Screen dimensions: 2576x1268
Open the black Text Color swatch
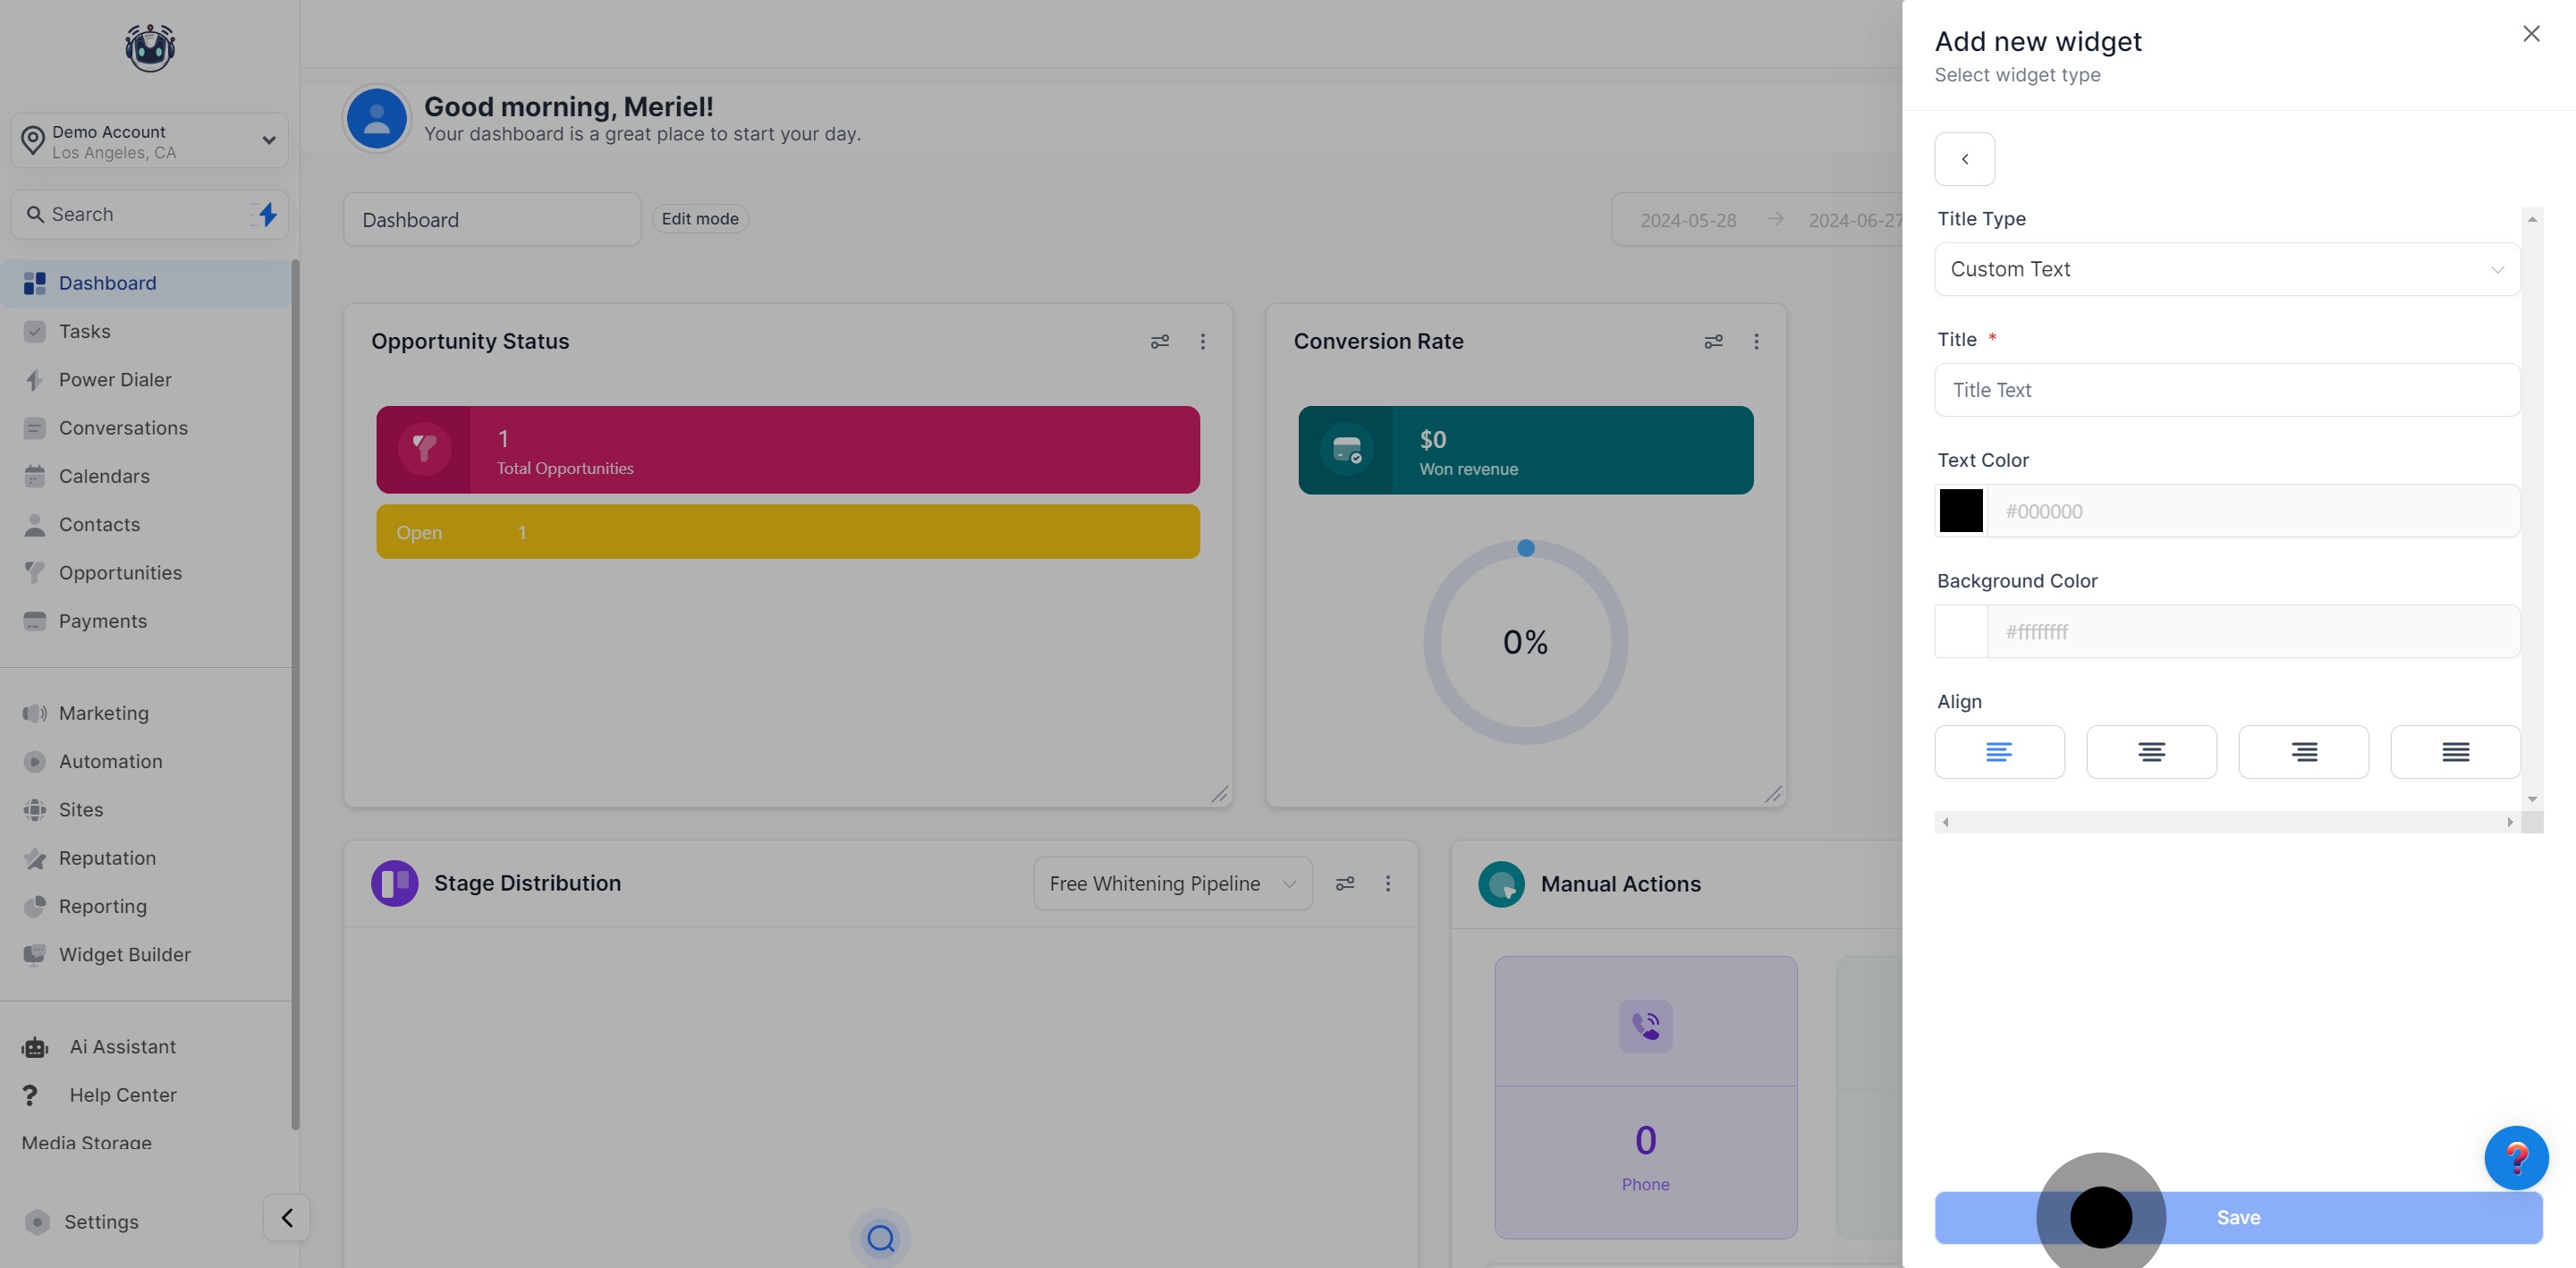tap(1960, 511)
